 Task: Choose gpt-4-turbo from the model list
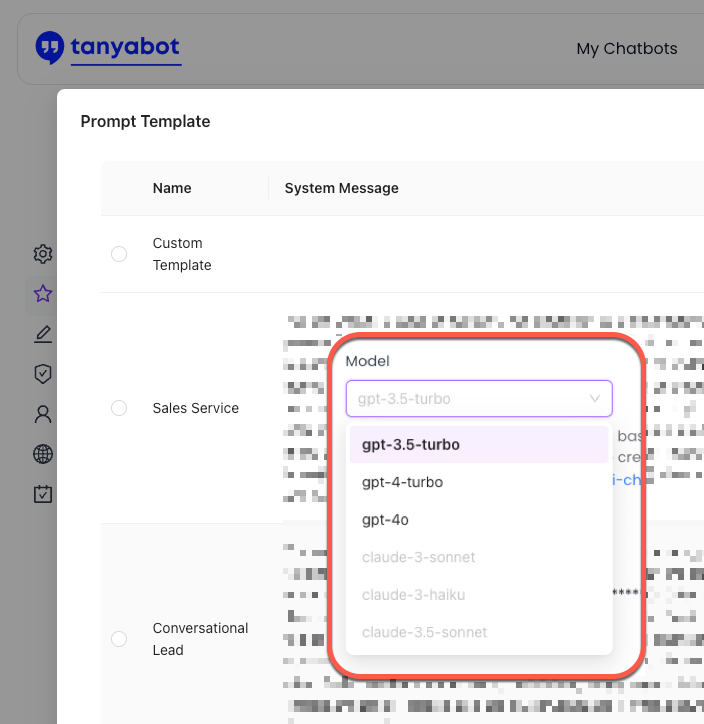402,482
